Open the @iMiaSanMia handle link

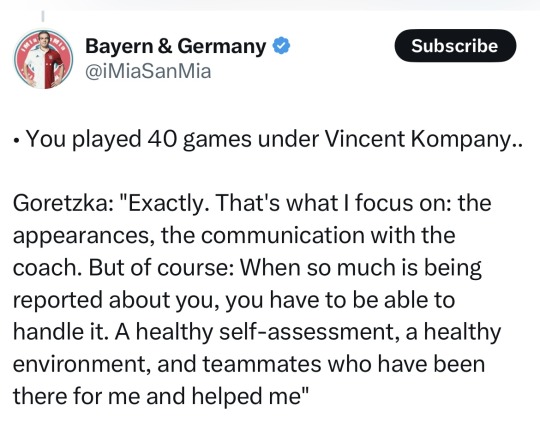click(148, 71)
